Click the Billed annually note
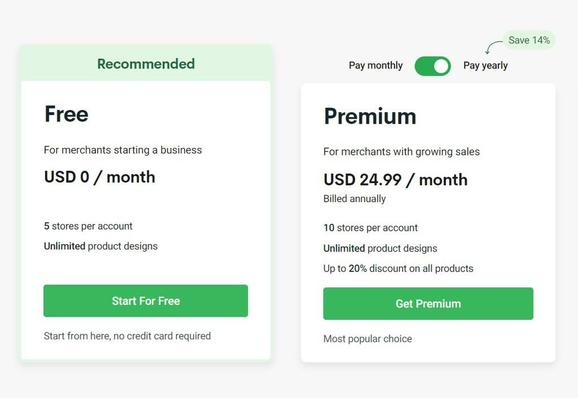Screen dimensions: 578x398 tap(354, 199)
